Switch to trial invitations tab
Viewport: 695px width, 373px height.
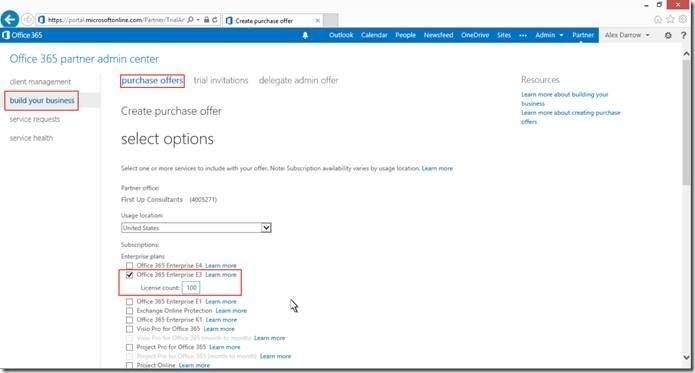pyautogui.click(x=221, y=81)
